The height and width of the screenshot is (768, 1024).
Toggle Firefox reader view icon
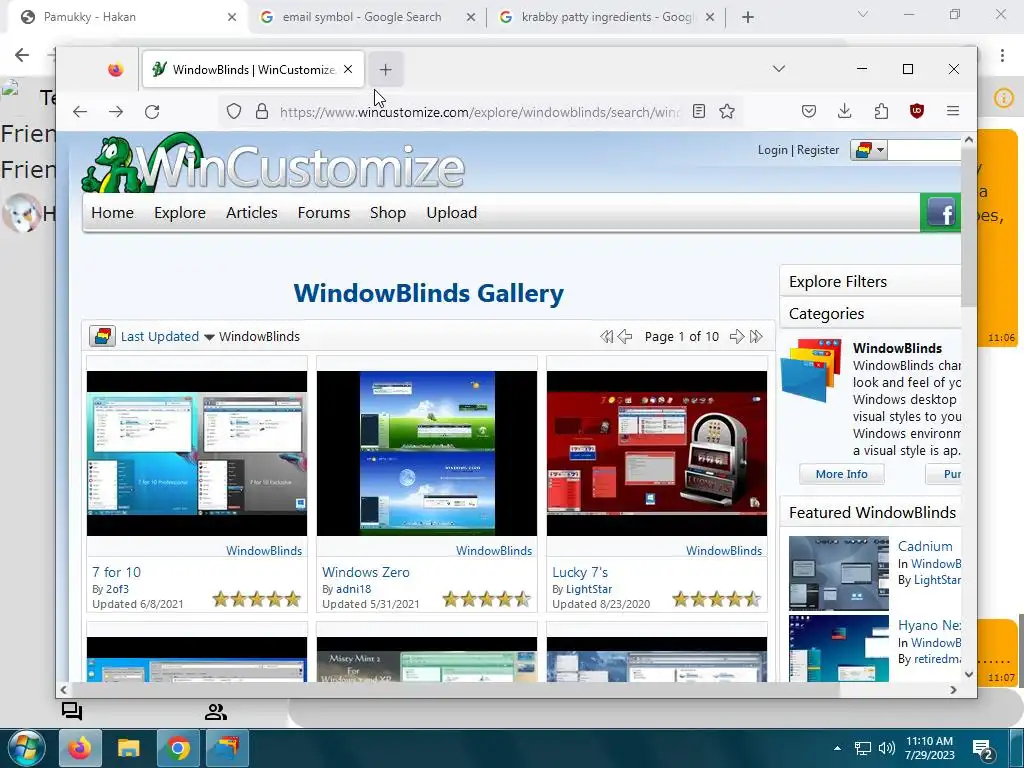pyautogui.click(x=699, y=112)
